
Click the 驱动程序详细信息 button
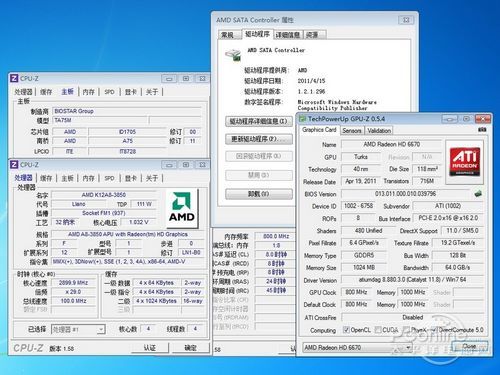[259, 121]
